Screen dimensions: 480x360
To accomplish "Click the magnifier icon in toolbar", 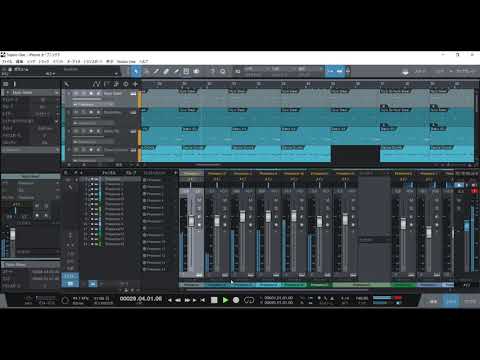I will 222,71.
